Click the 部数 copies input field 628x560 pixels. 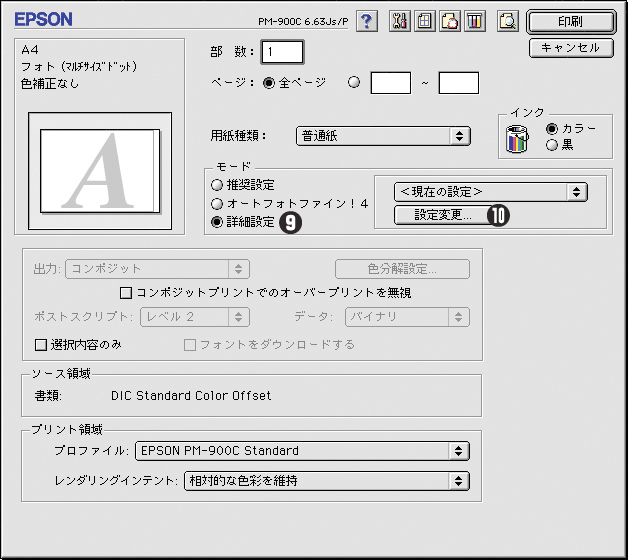pyautogui.click(x=282, y=52)
